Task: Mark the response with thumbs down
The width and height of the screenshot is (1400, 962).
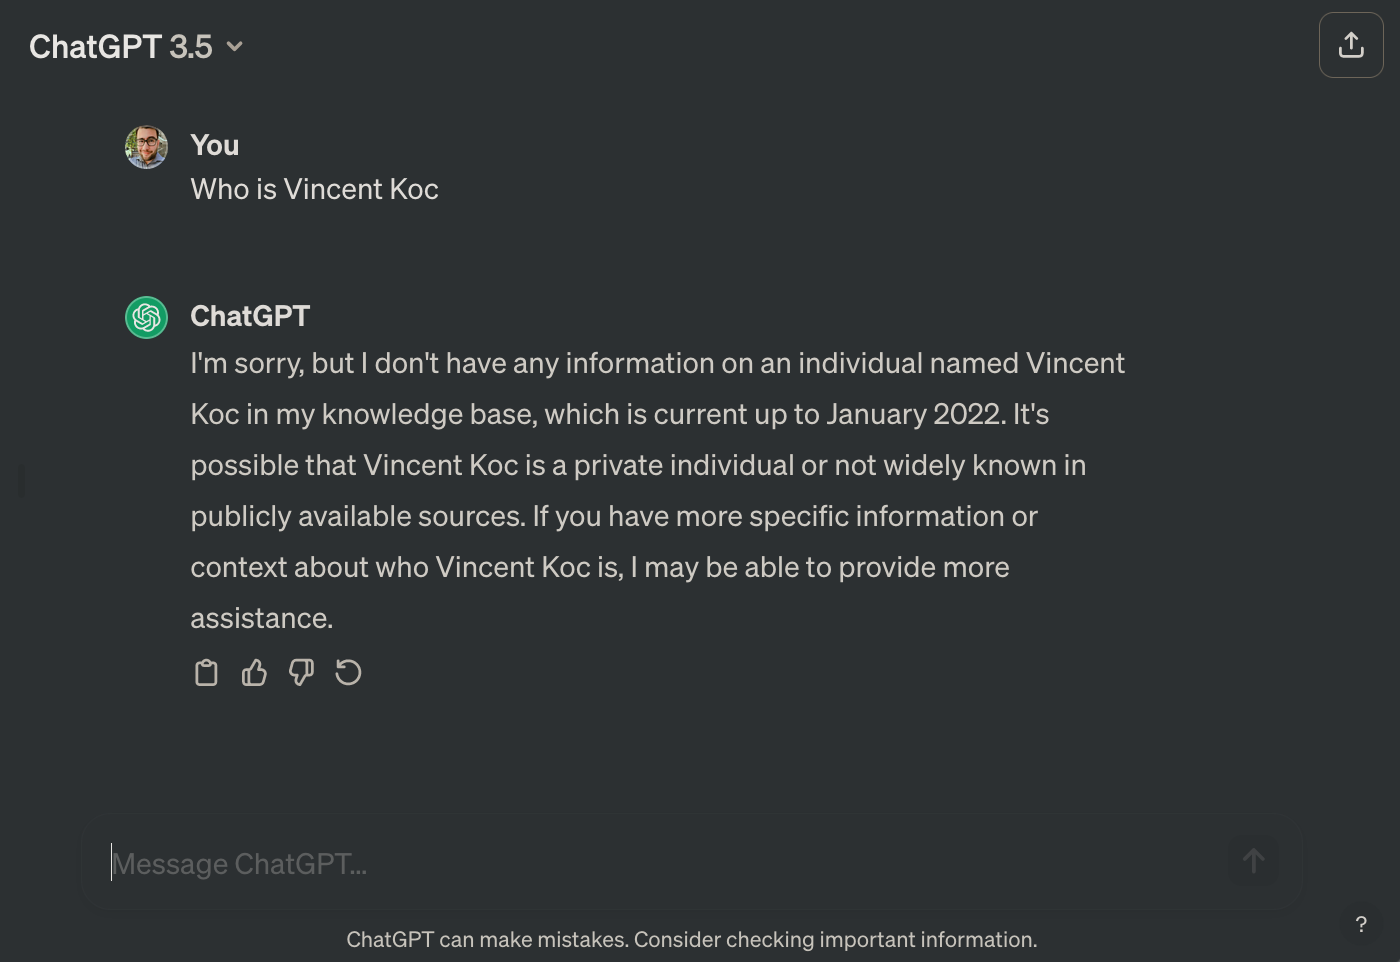Action: [x=301, y=673]
